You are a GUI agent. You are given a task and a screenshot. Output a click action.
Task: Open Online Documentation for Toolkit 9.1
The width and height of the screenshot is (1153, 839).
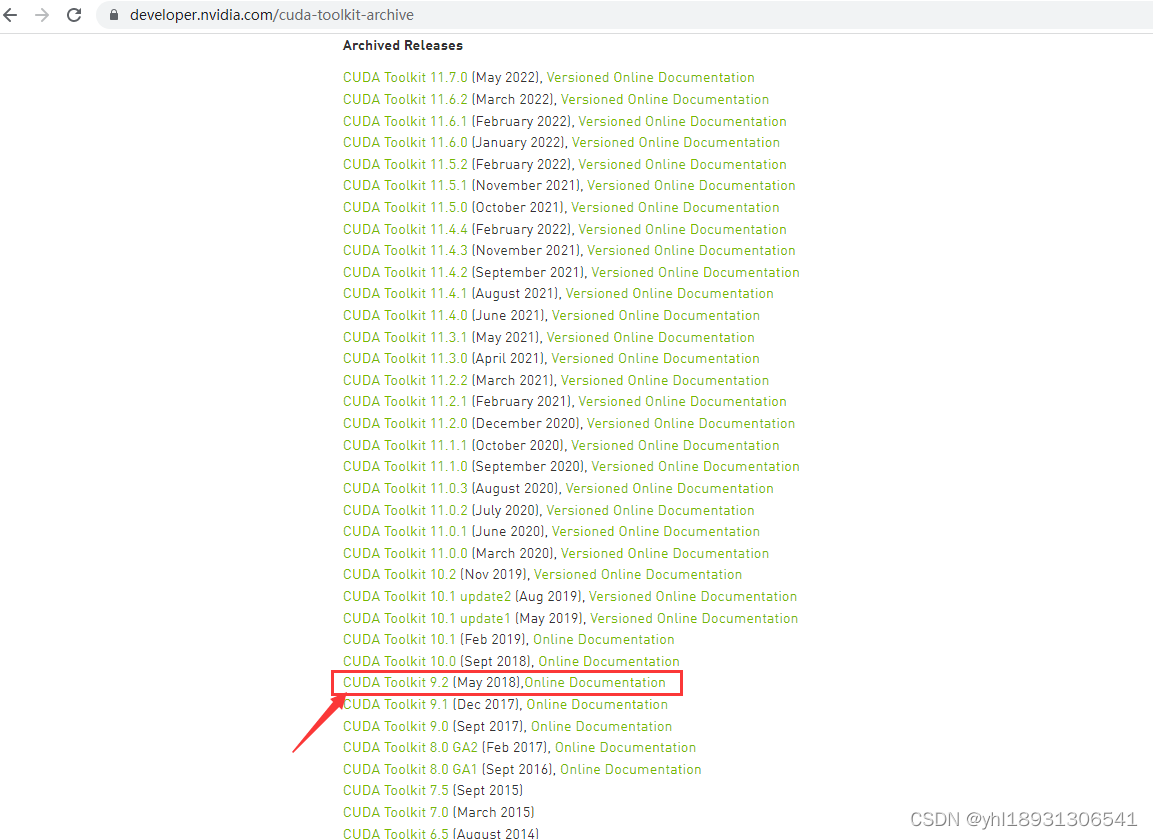(597, 704)
